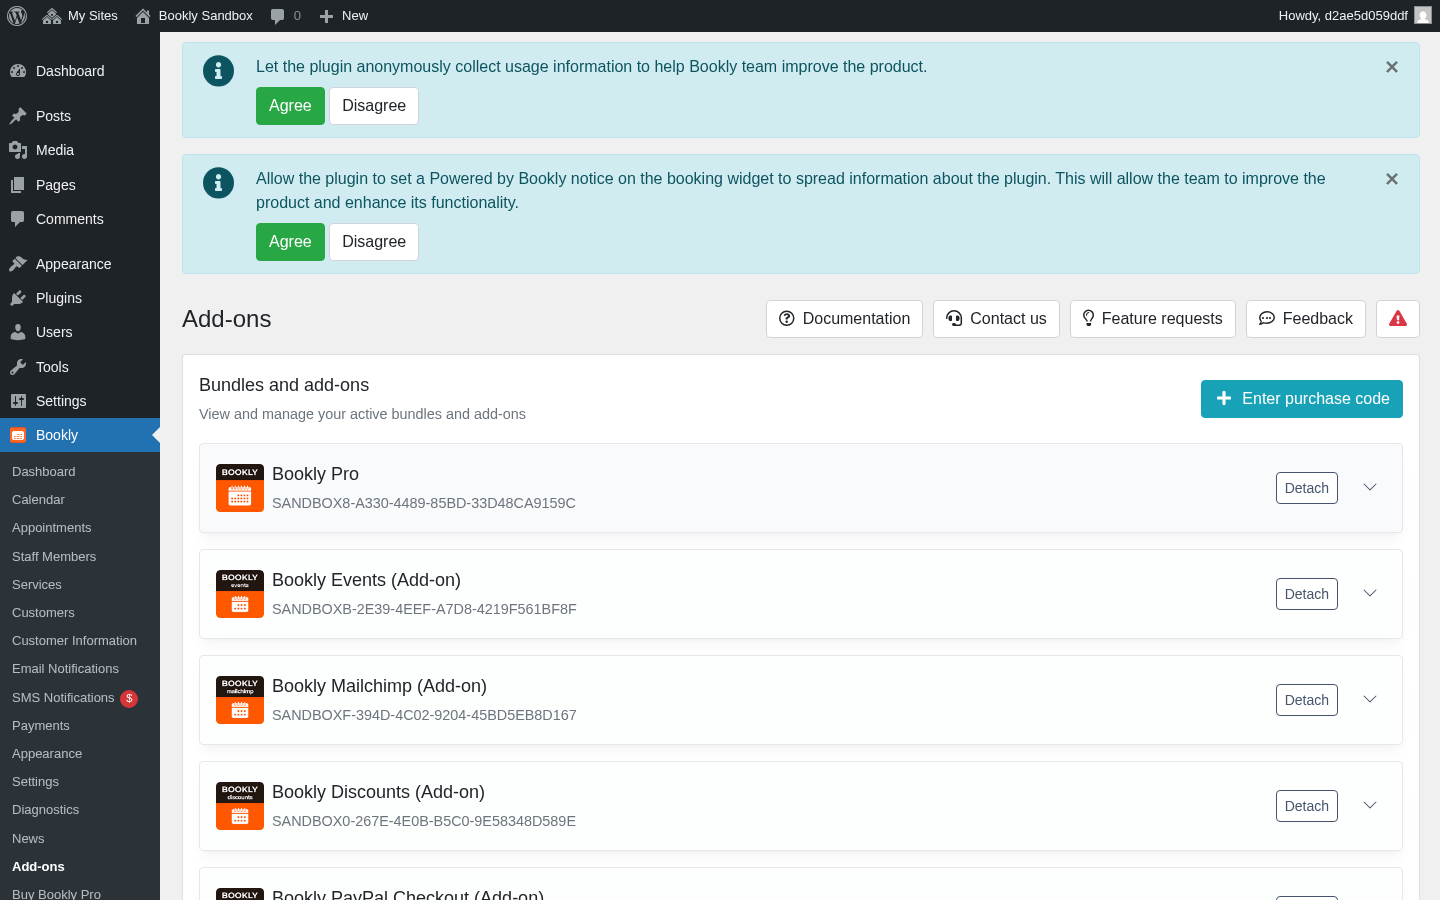This screenshot has width=1440, height=900.
Task: Open Customer Information page
Action: click(x=74, y=641)
